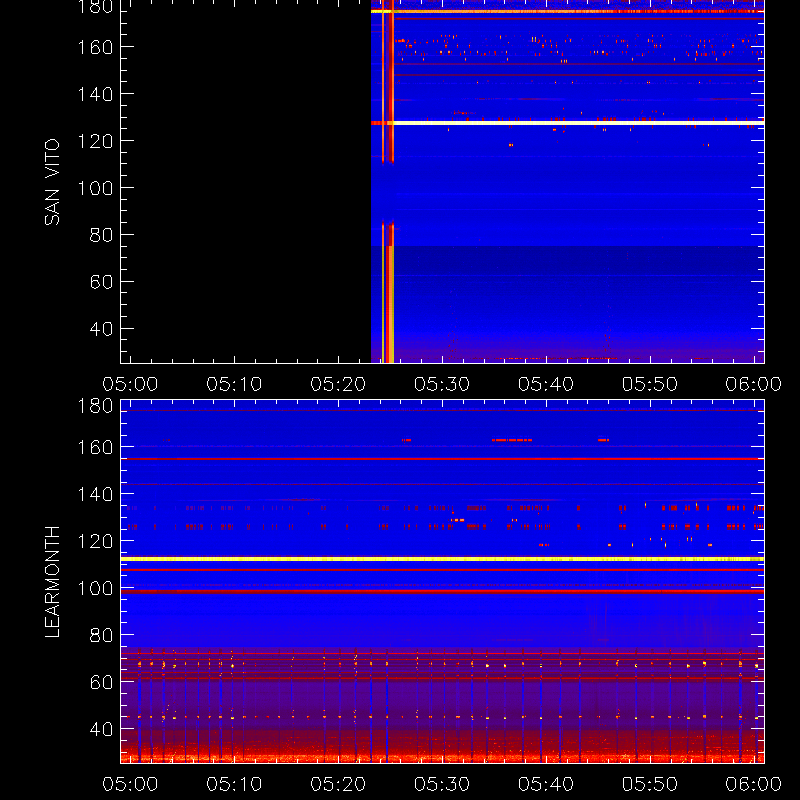Pick the 80 tick label on Learmonth plot
The image size is (800, 800).
(101, 635)
